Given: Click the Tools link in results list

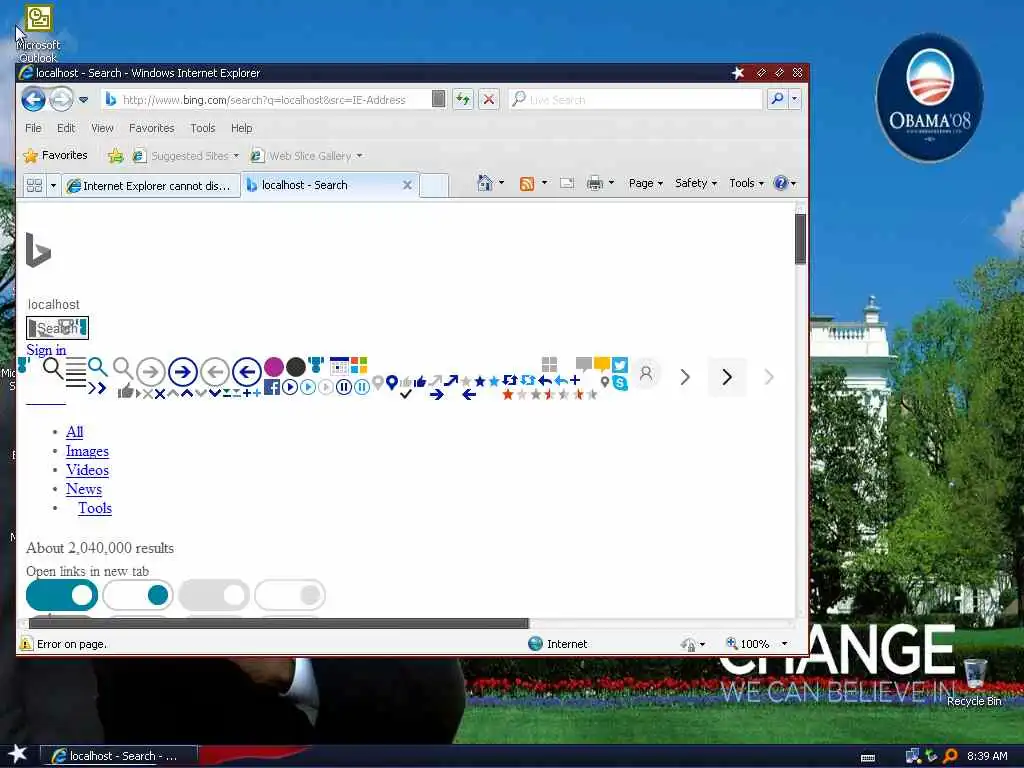Looking at the screenshot, I should point(95,508).
